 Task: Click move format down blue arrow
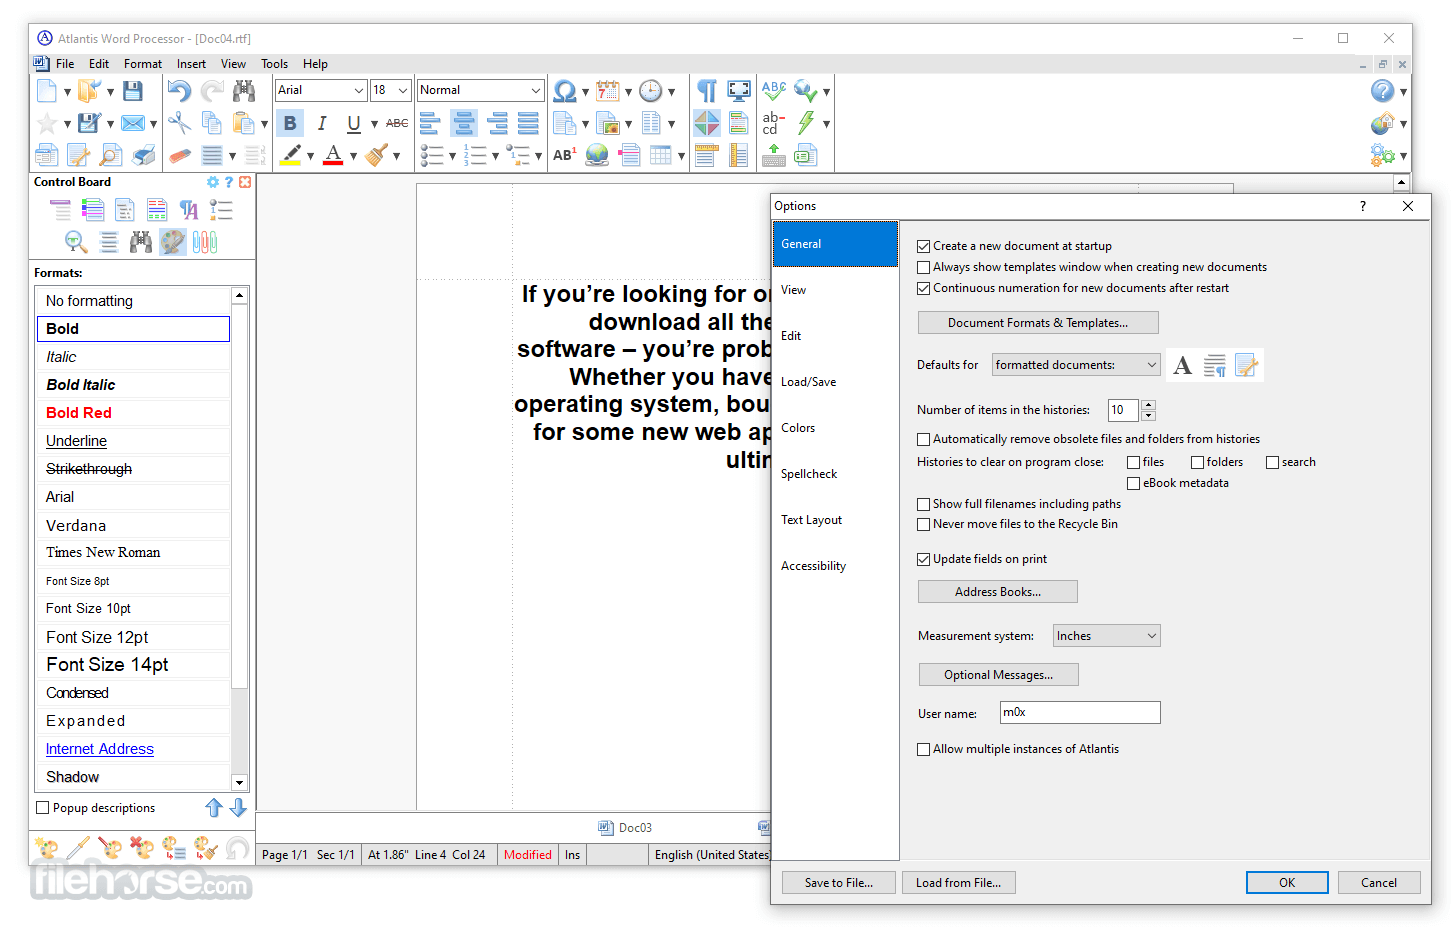click(x=238, y=808)
